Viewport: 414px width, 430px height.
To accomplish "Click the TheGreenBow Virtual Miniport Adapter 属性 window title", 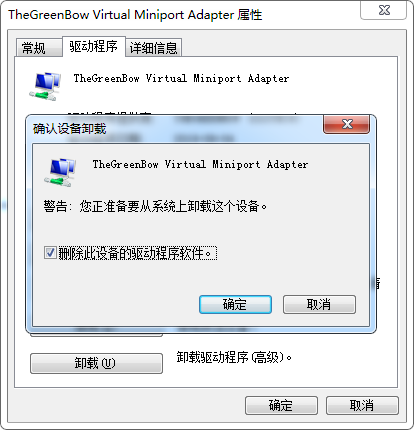I will tap(135, 15).
